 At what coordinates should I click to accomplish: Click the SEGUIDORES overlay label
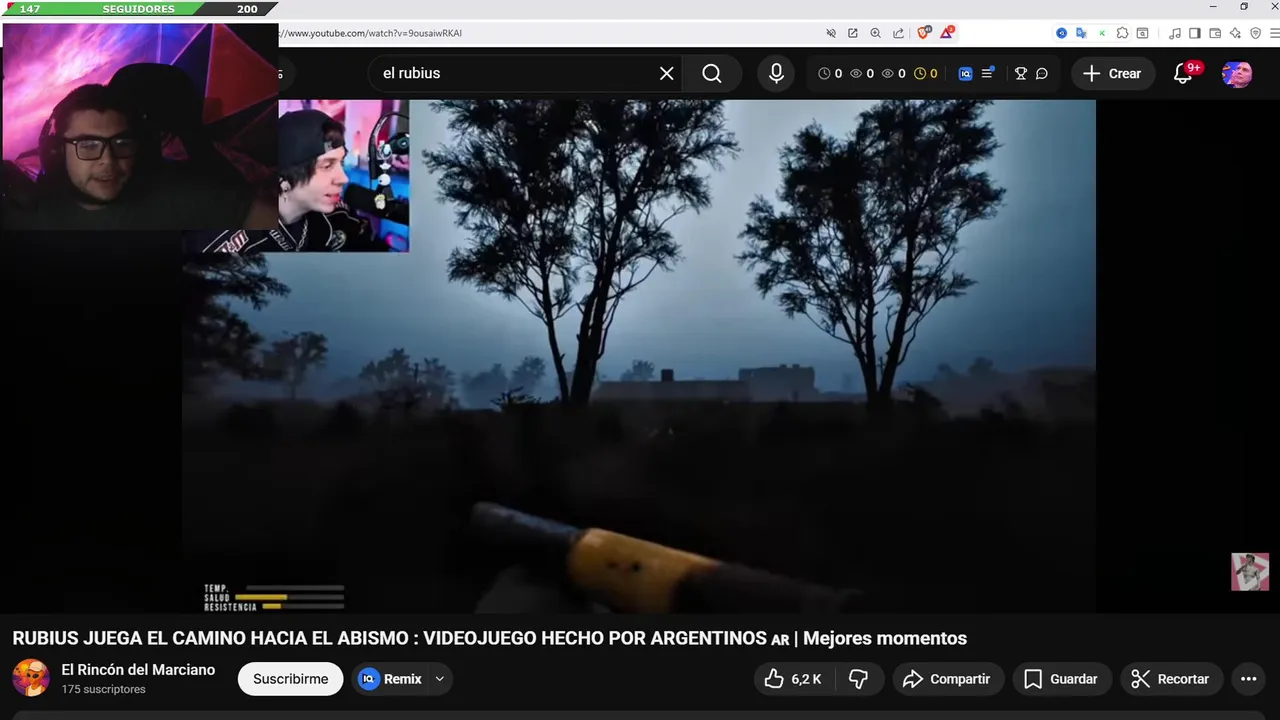click(x=138, y=9)
